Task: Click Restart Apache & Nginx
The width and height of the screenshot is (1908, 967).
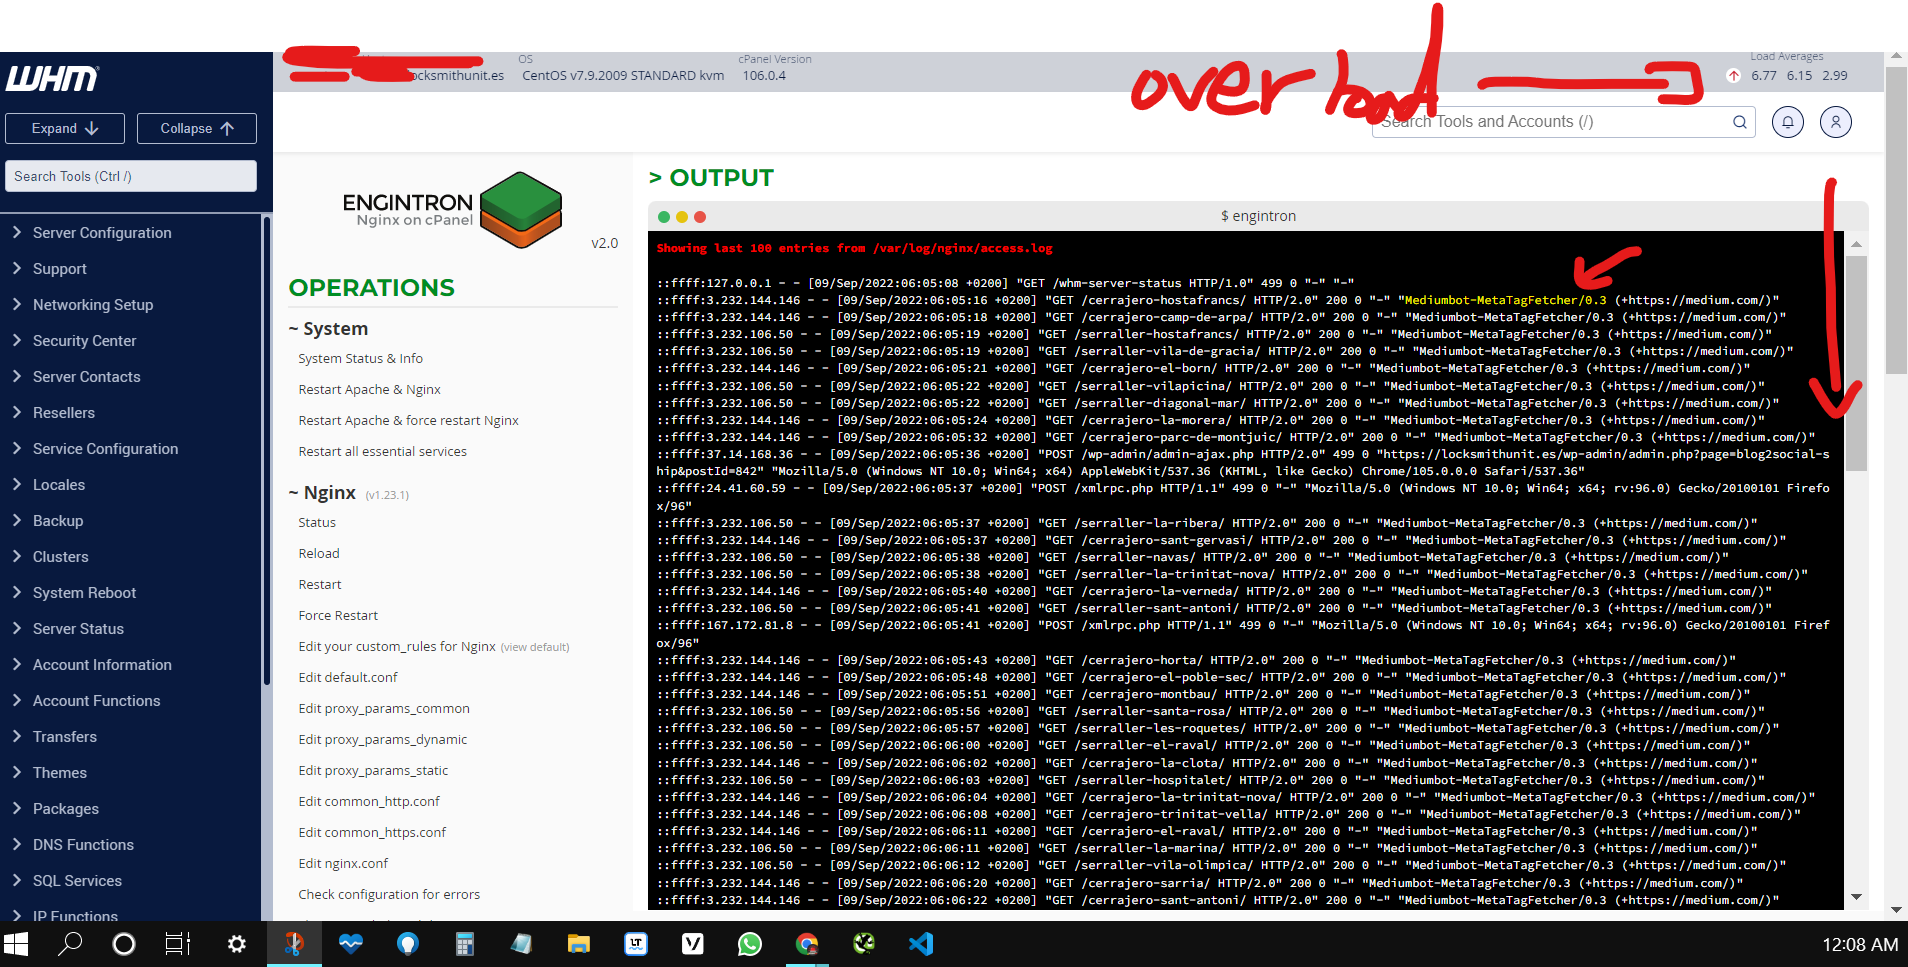Action: click(369, 389)
